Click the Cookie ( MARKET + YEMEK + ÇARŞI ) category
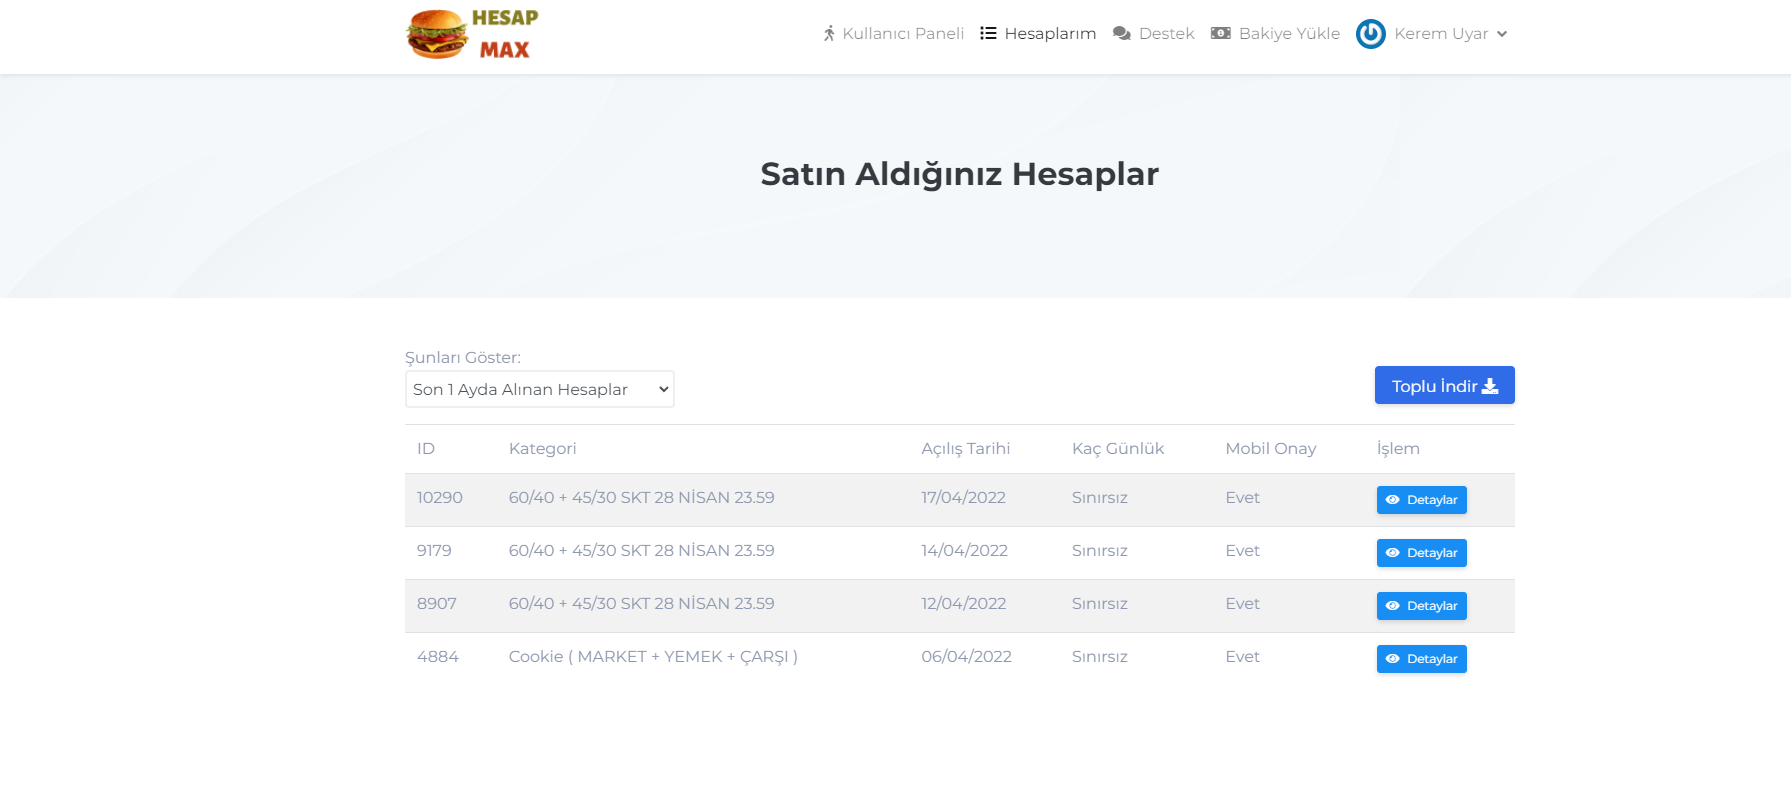This screenshot has height=799, width=1791. point(653,657)
